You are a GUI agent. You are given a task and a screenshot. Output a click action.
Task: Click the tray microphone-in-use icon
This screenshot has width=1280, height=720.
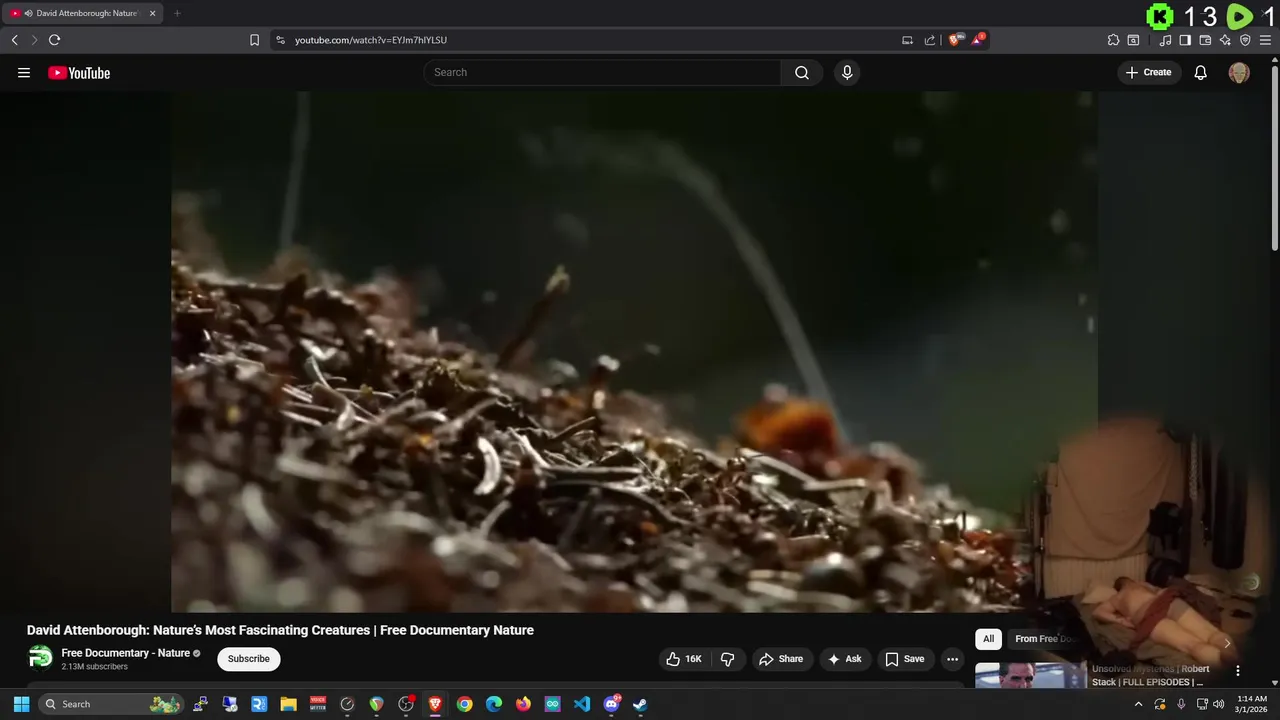pyautogui.click(x=1181, y=704)
